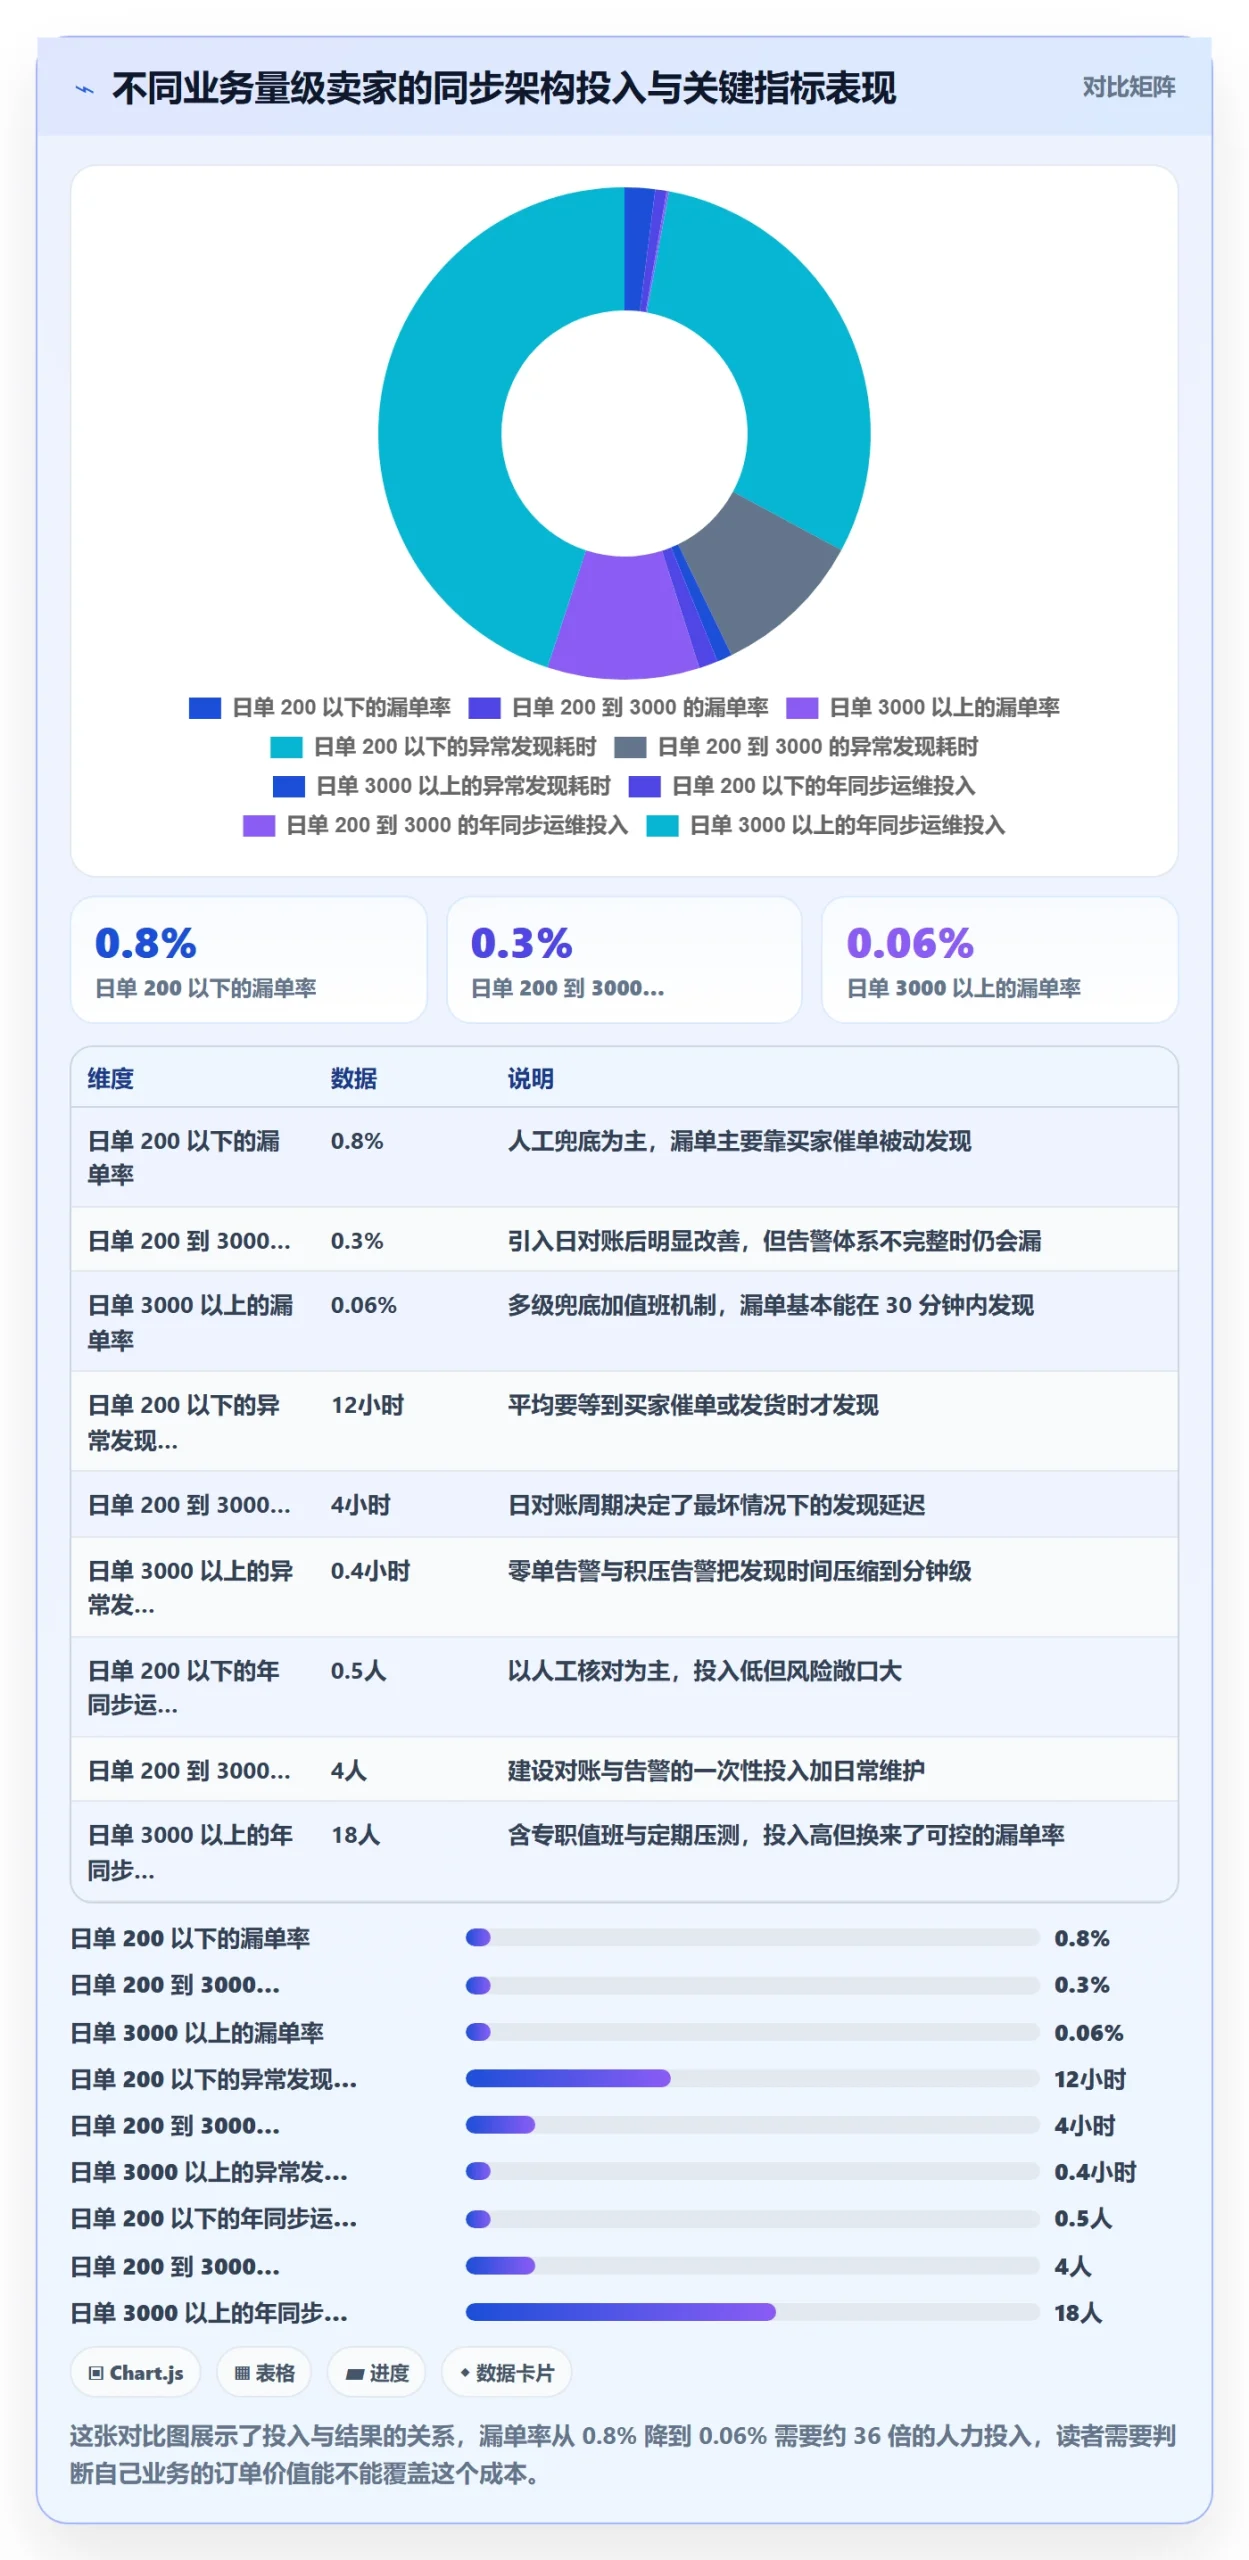
Task: Select the row text 人工兜底为主，漏单主要靠买家催单被动发现
Action: 739,1142
